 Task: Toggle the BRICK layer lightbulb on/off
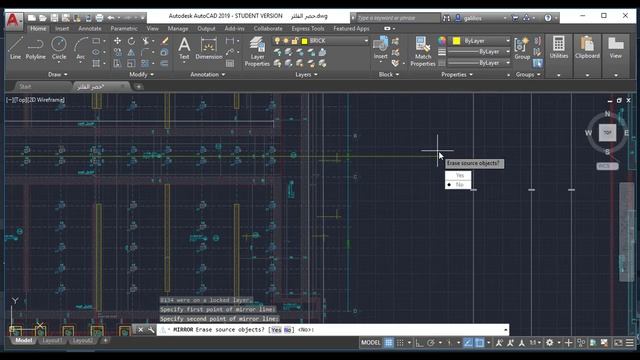point(277,41)
